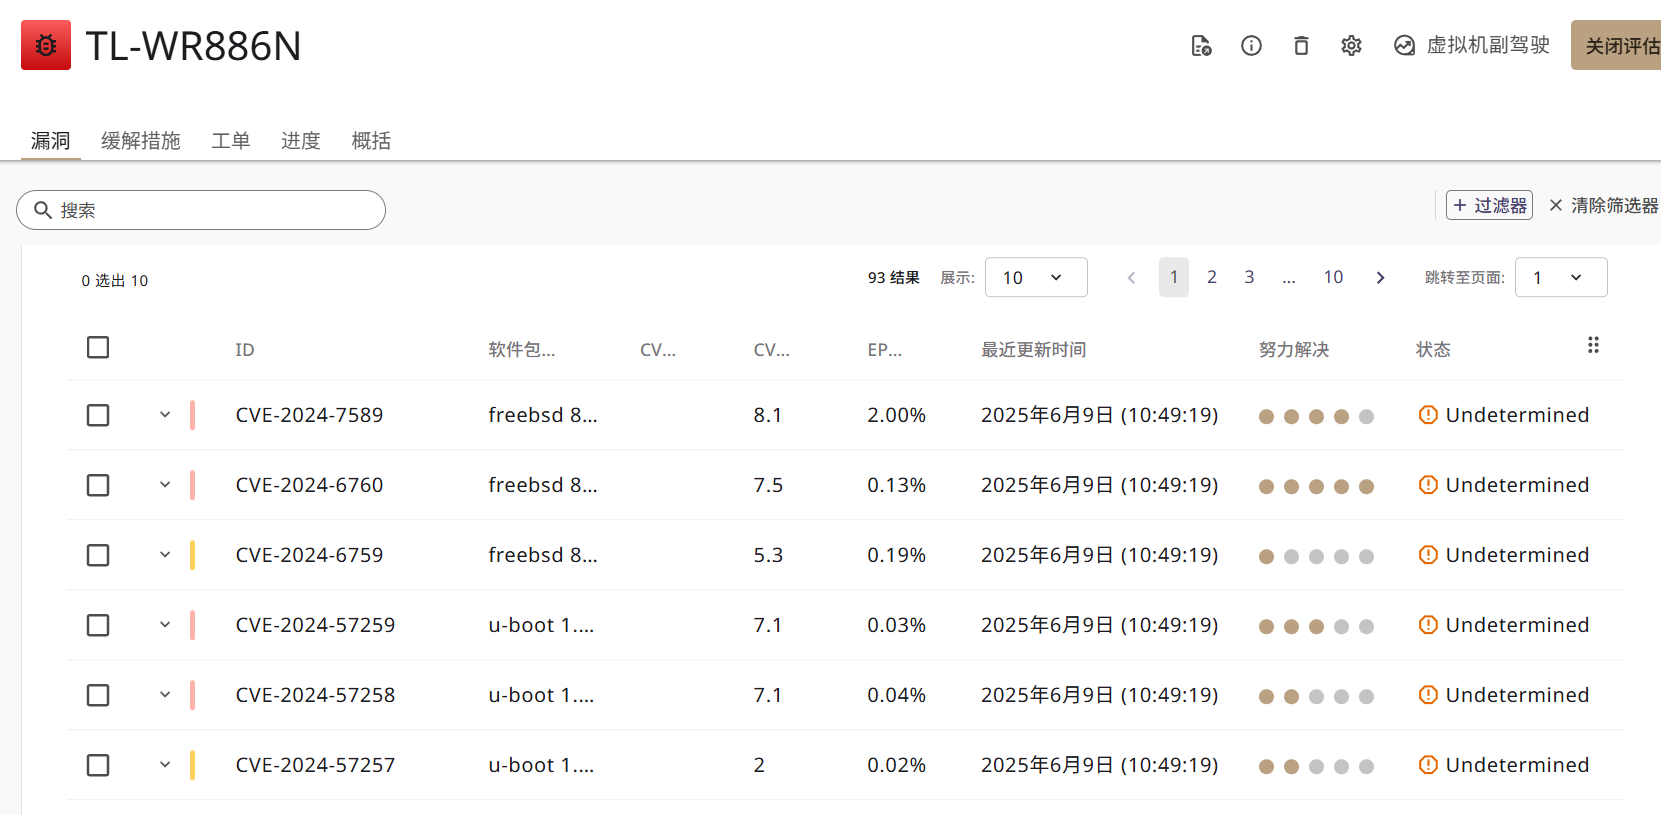The height and width of the screenshot is (815, 1661).
Task: Go to page 10
Action: 1333,277
